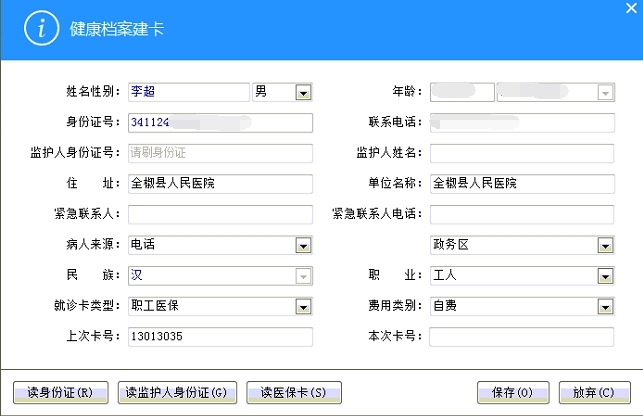Save the record with 保存(O)
This screenshot has width=643, height=416.
coord(513,393)
